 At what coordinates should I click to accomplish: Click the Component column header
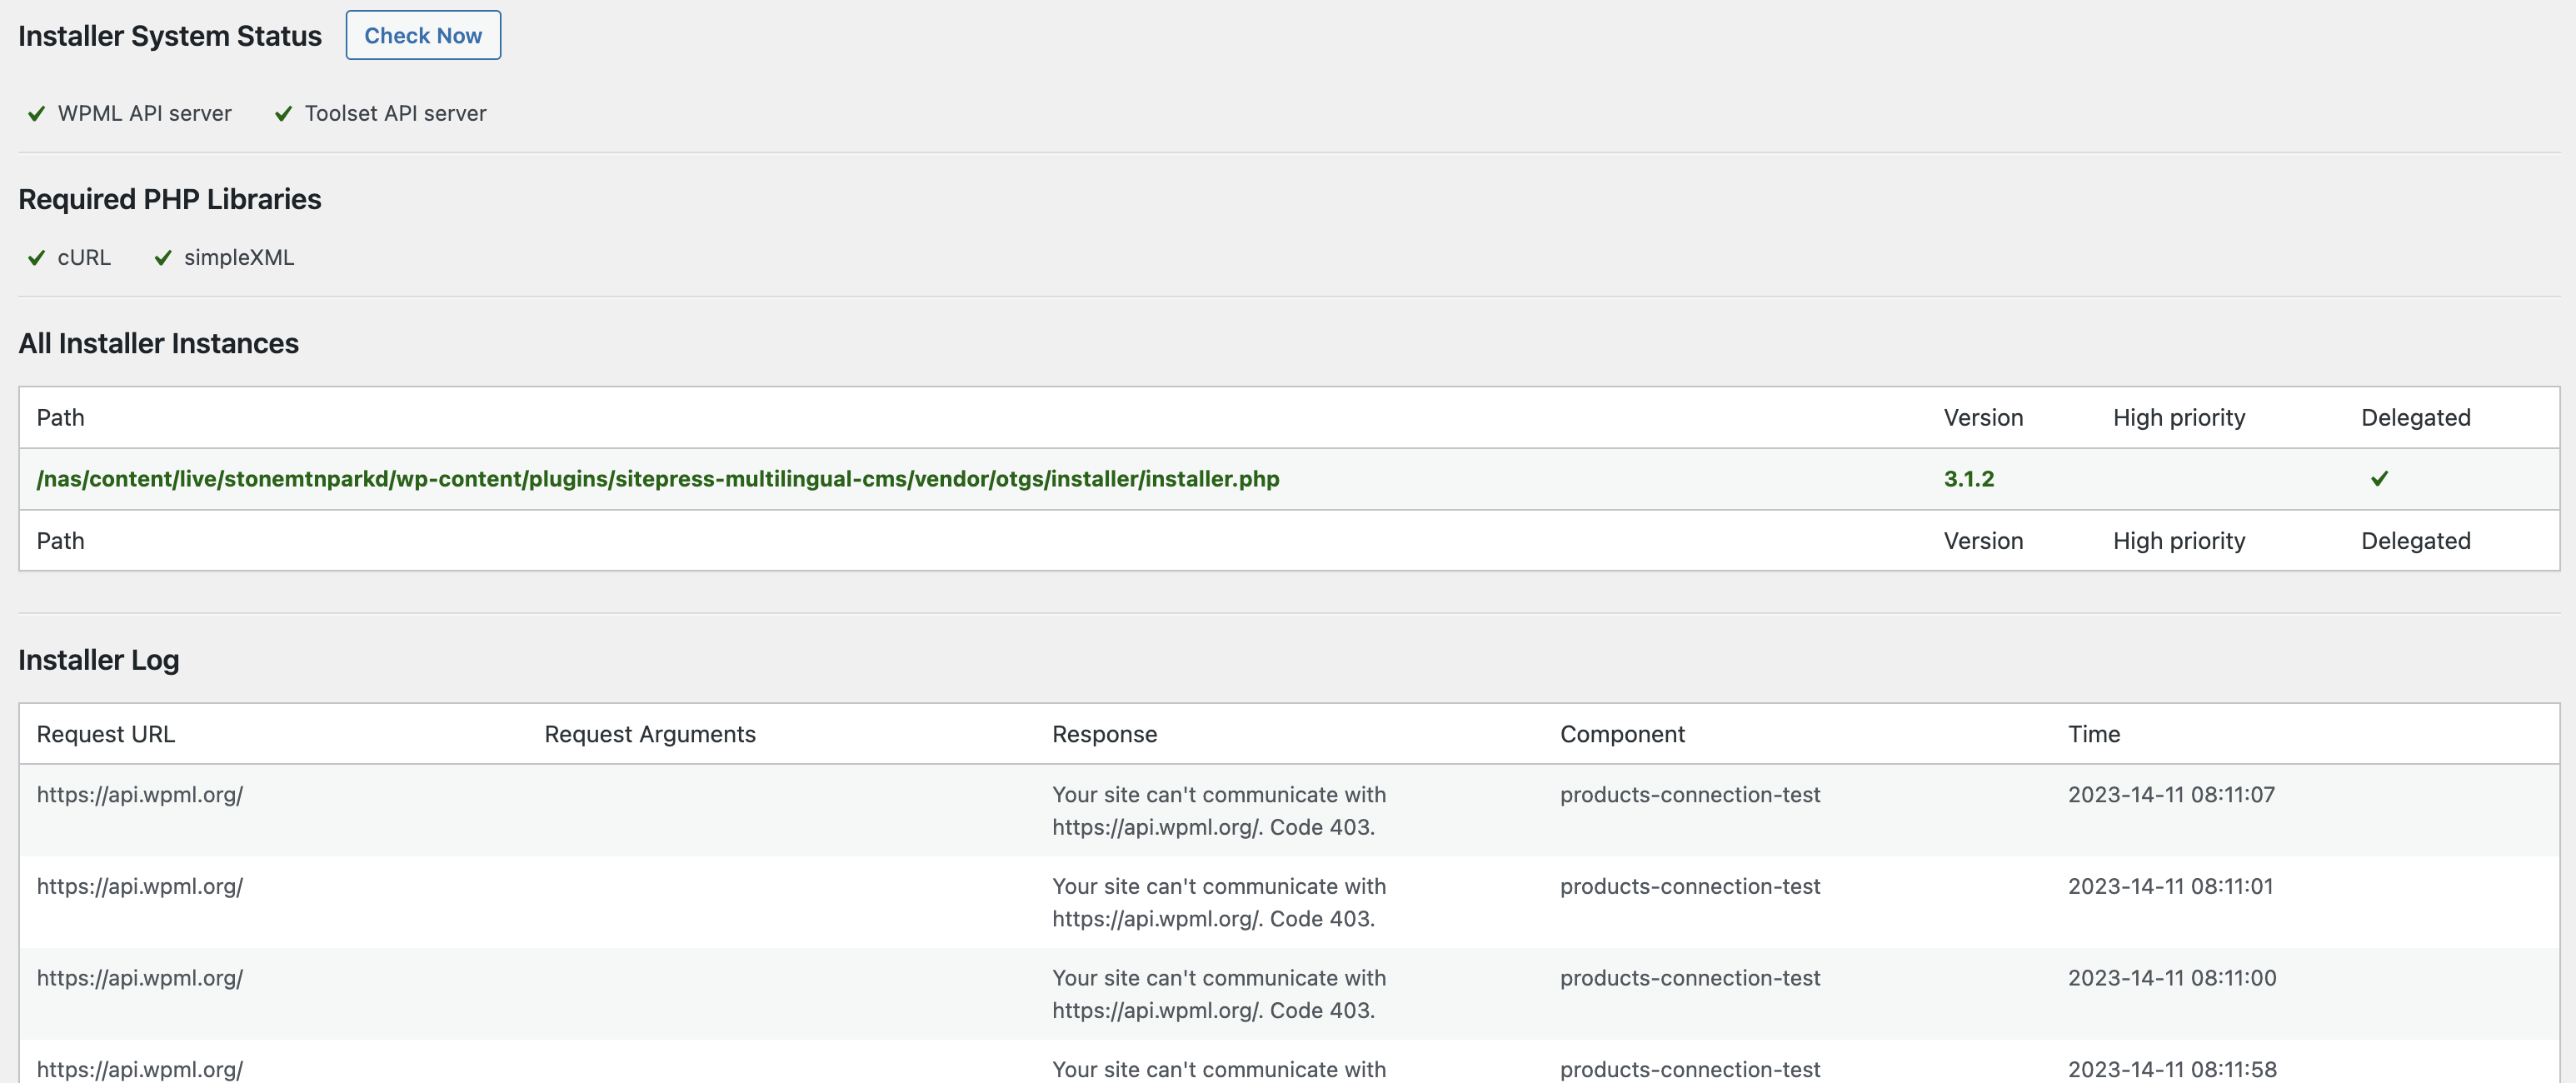click(1623, 734)
